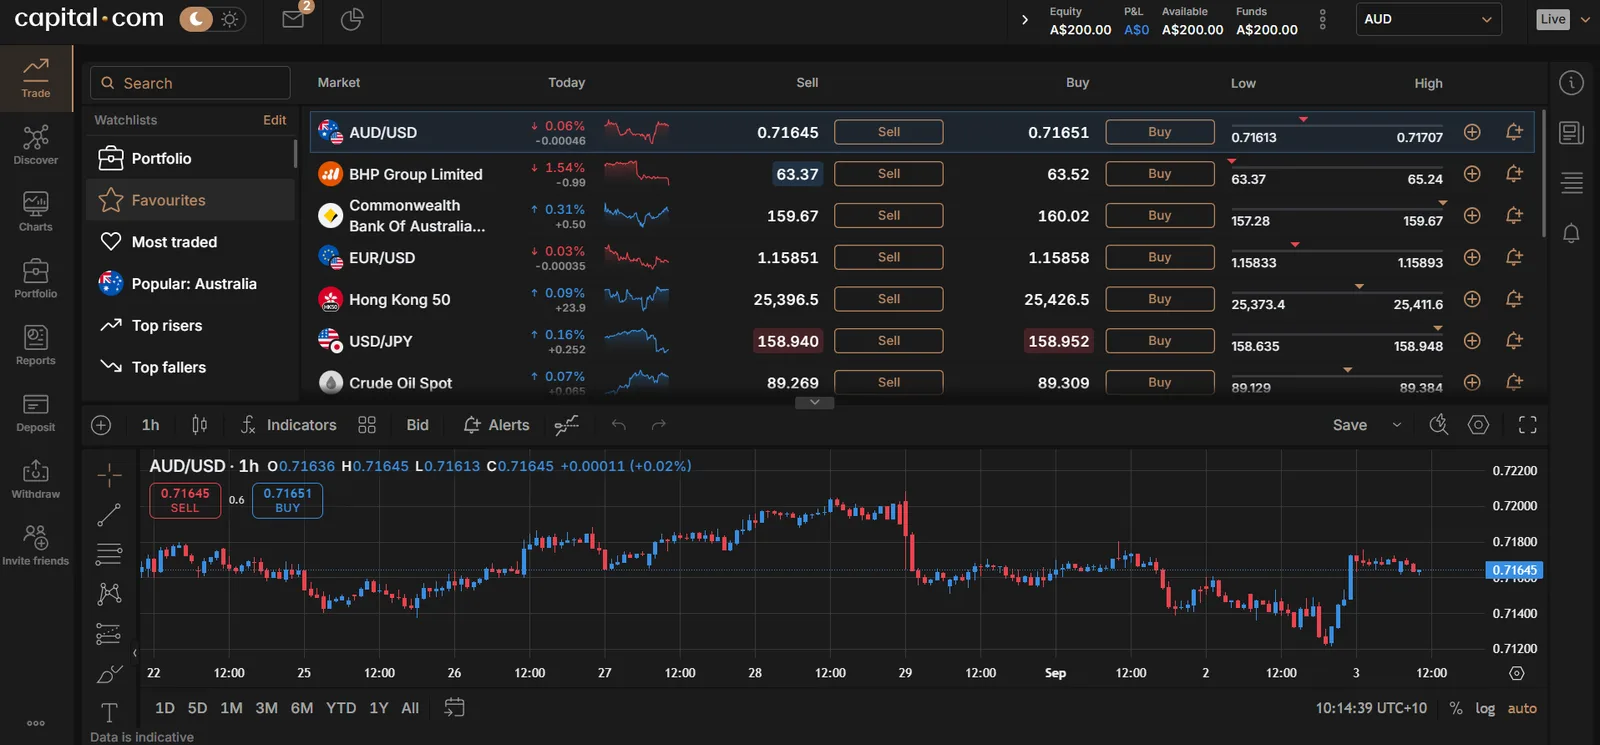
Task: Open the Deposit page
Action: [36, 413]
